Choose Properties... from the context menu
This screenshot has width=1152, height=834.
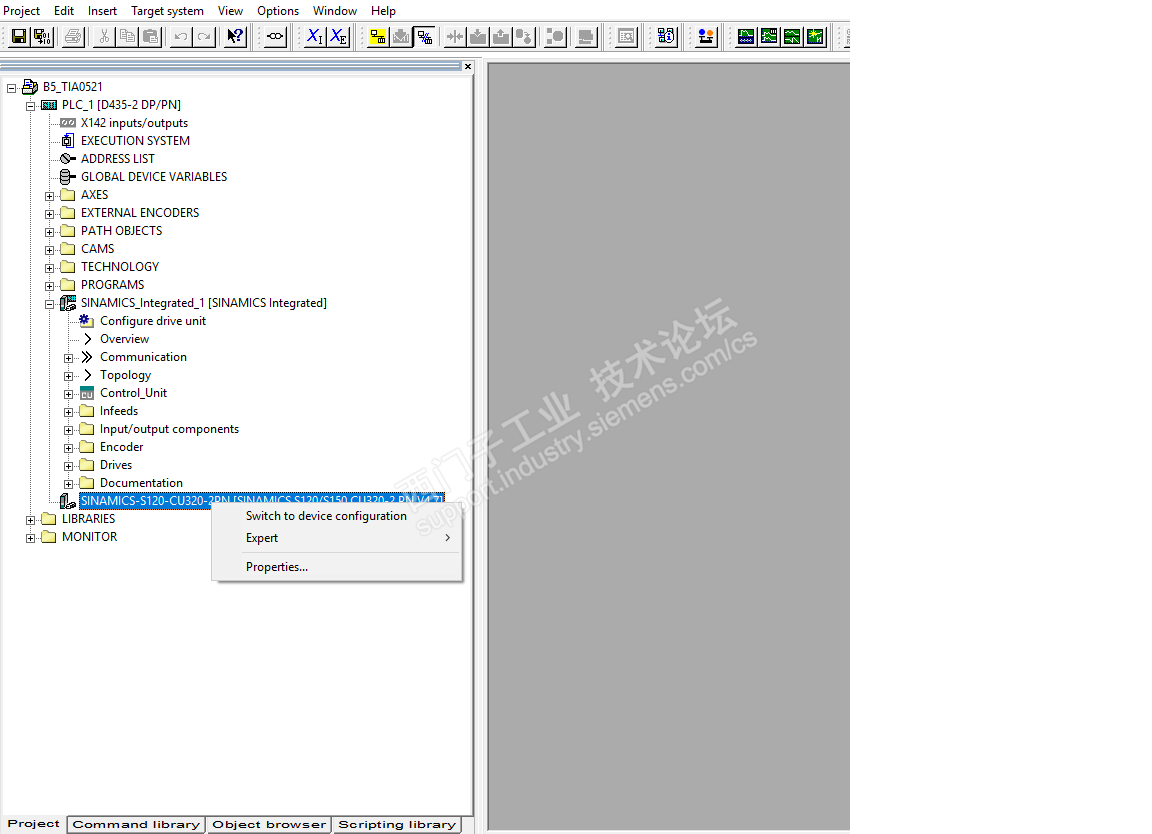tap(337, 567)
